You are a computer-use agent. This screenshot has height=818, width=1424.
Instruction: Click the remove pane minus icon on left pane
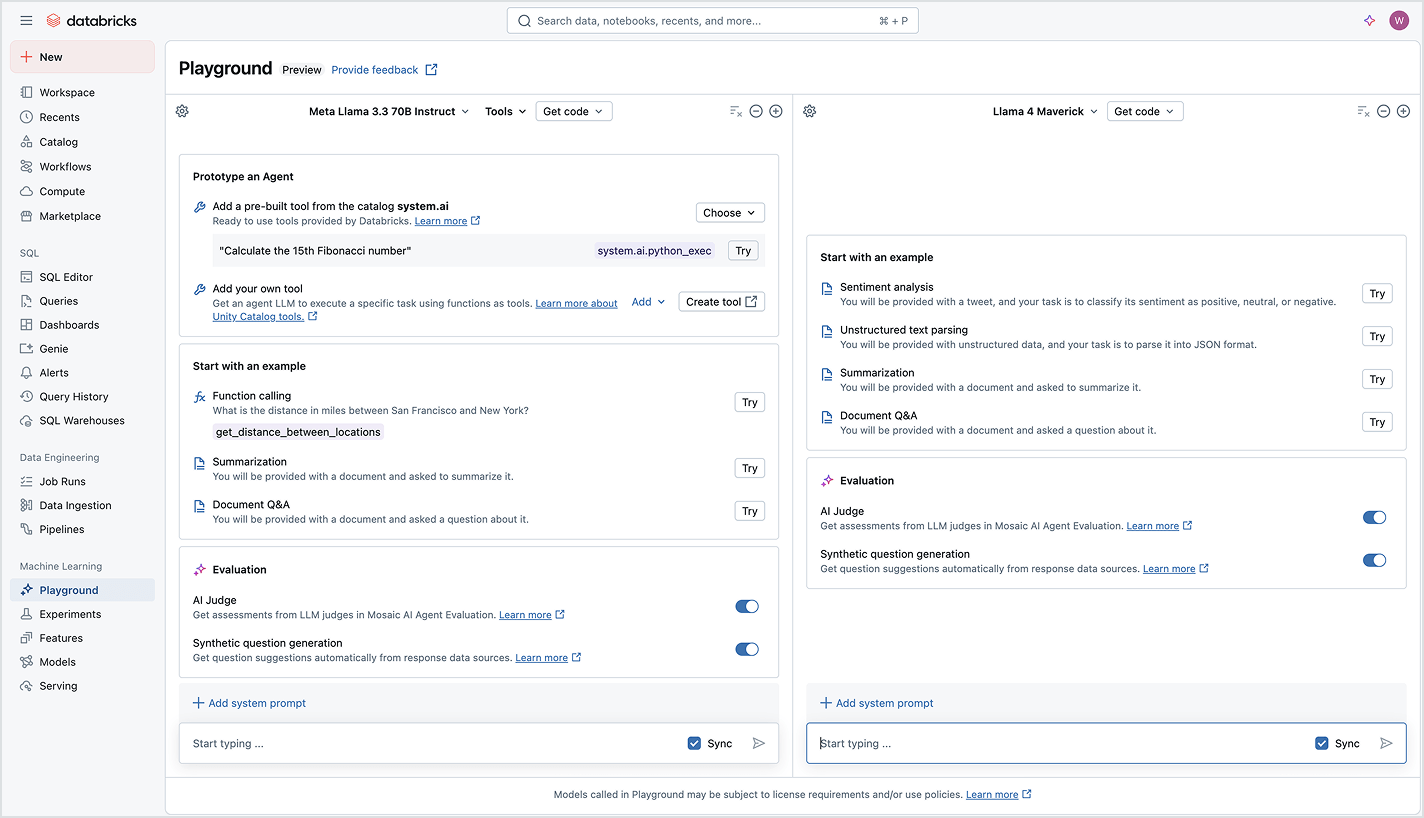pyautogui.click(x=756, y=111)
